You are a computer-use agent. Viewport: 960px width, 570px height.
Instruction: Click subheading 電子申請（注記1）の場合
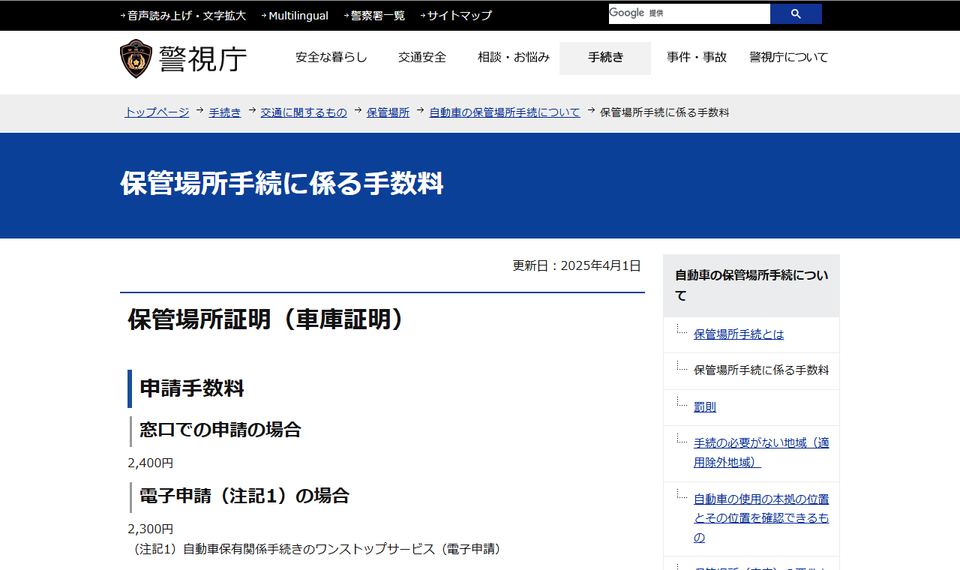point(244,496)
